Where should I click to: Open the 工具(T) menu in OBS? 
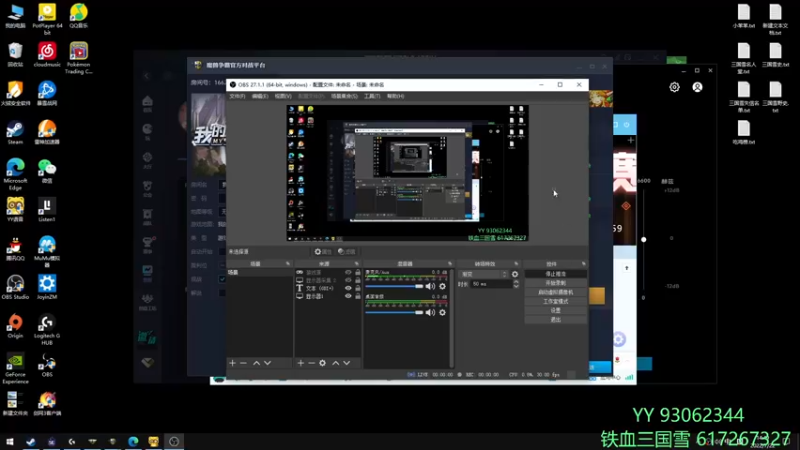(372, 96)
